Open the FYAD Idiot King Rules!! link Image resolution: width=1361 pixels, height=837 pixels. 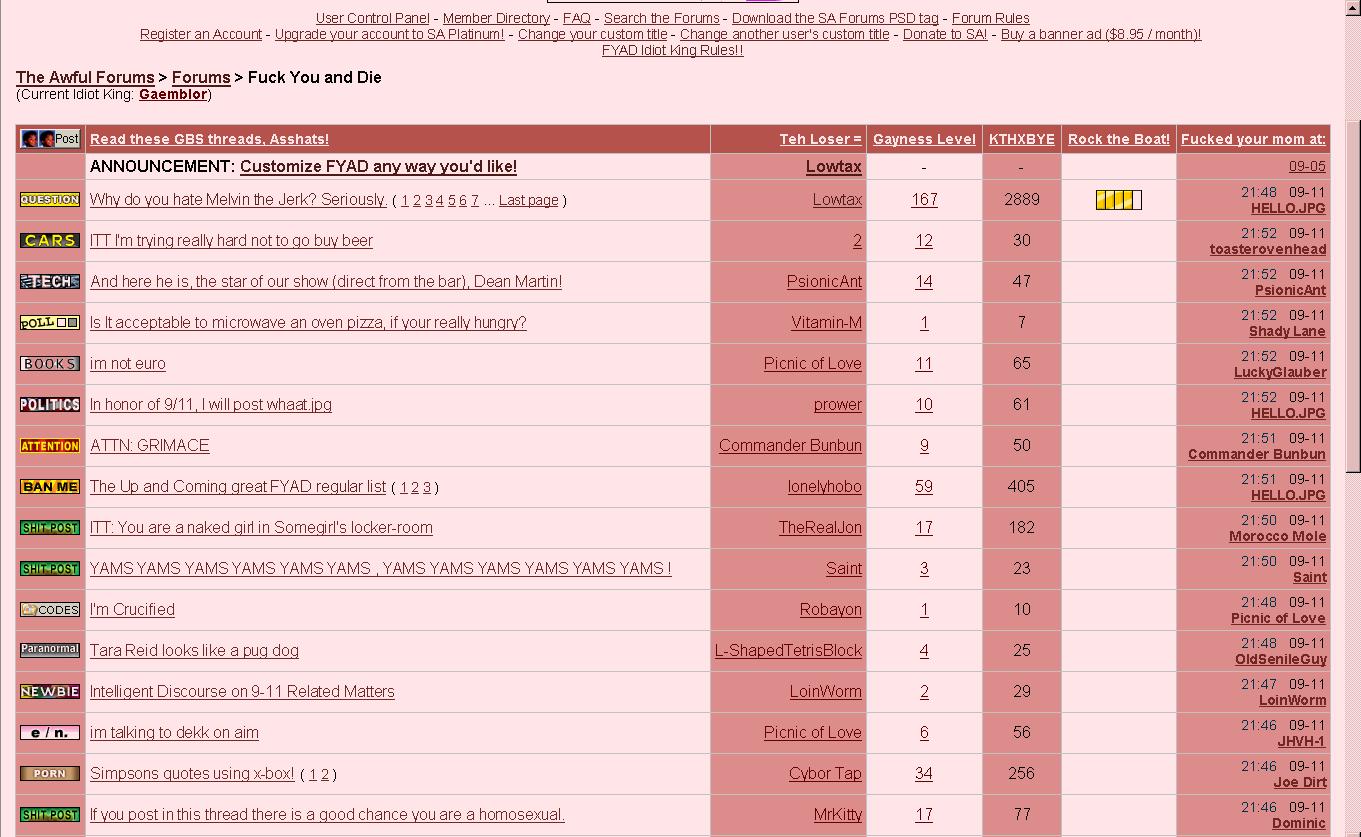672,50
